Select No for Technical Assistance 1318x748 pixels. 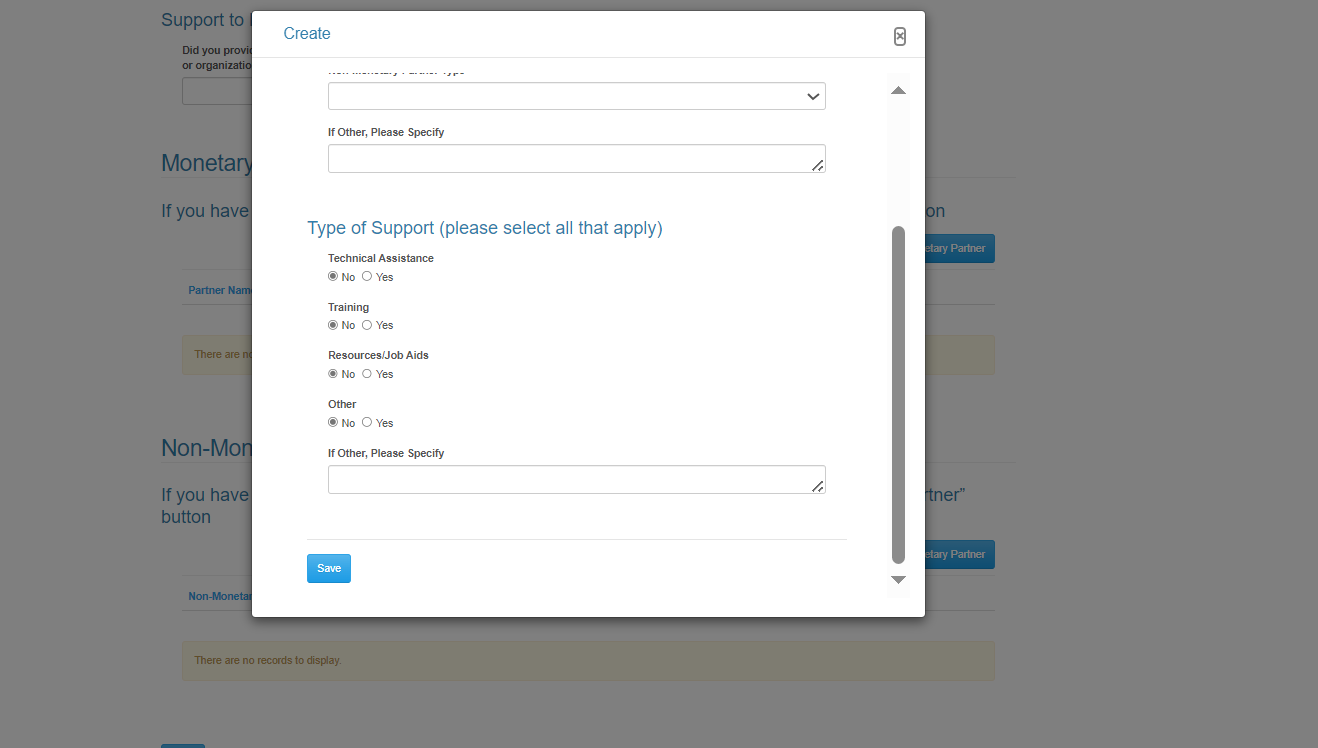coord(333,277)
